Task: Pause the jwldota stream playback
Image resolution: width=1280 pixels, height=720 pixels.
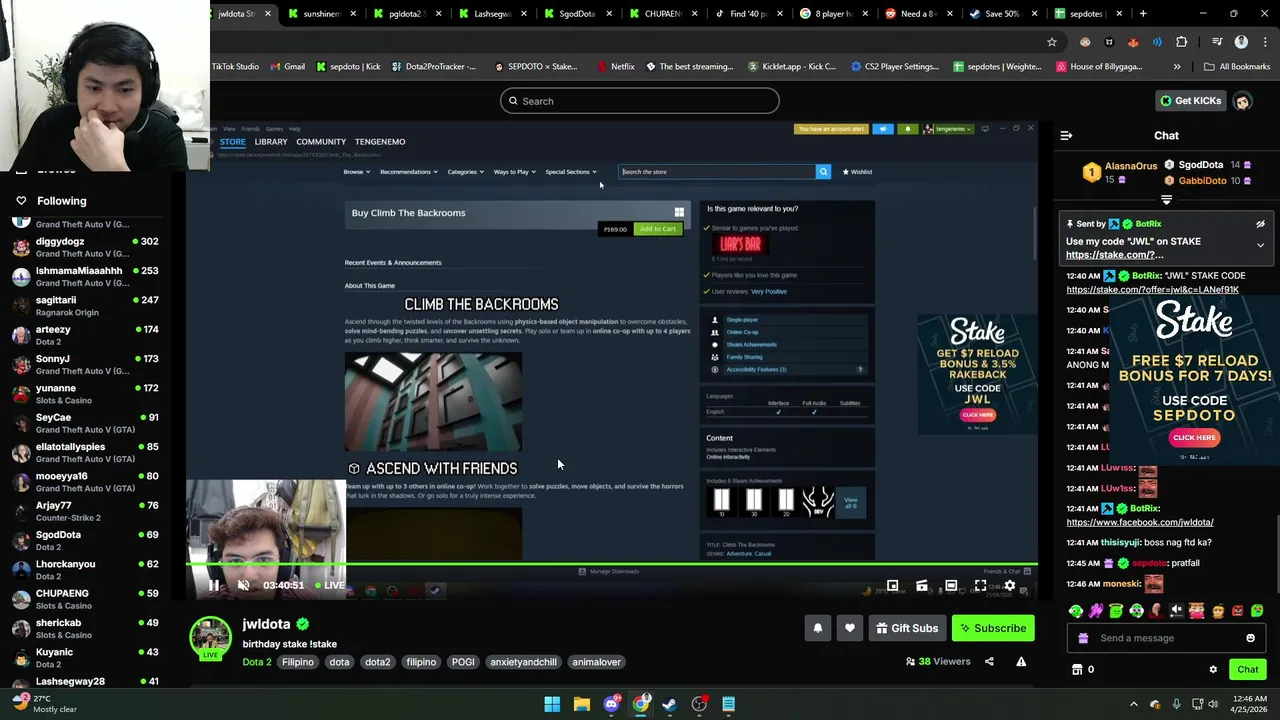Action: coord(213,586)
